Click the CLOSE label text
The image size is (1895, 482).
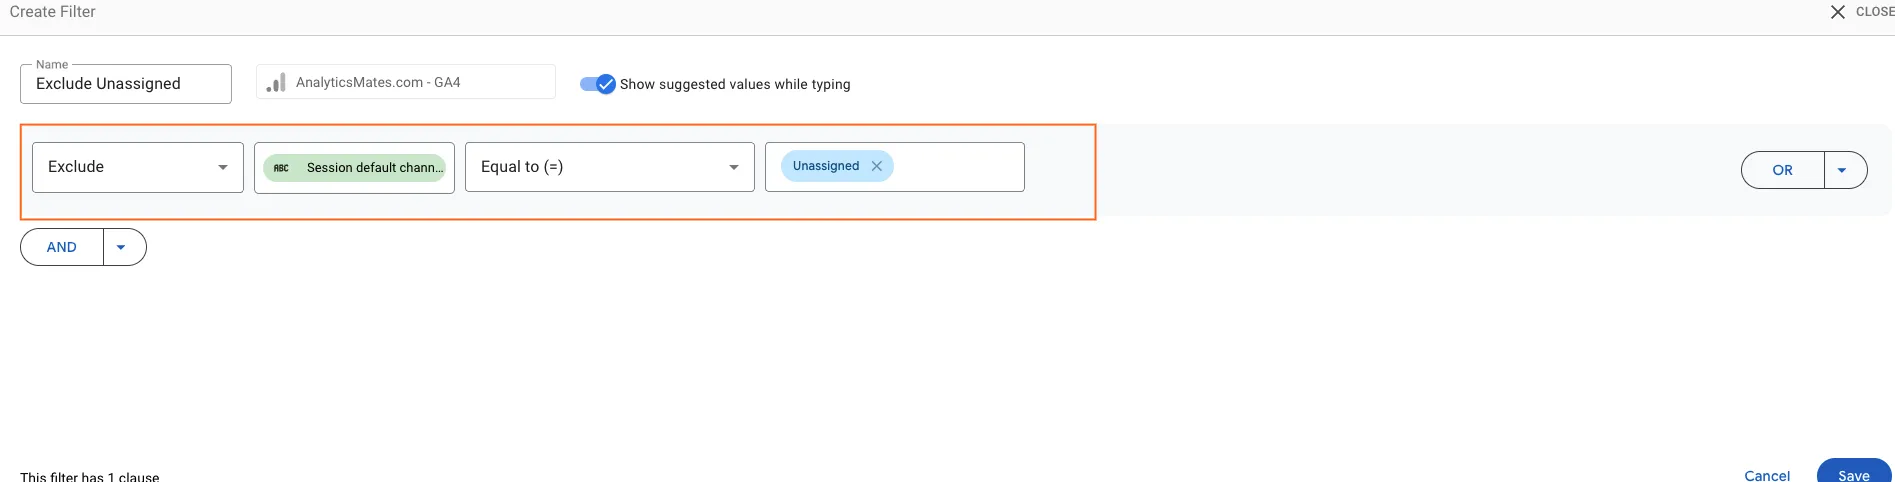click(x=1875, y=12)
